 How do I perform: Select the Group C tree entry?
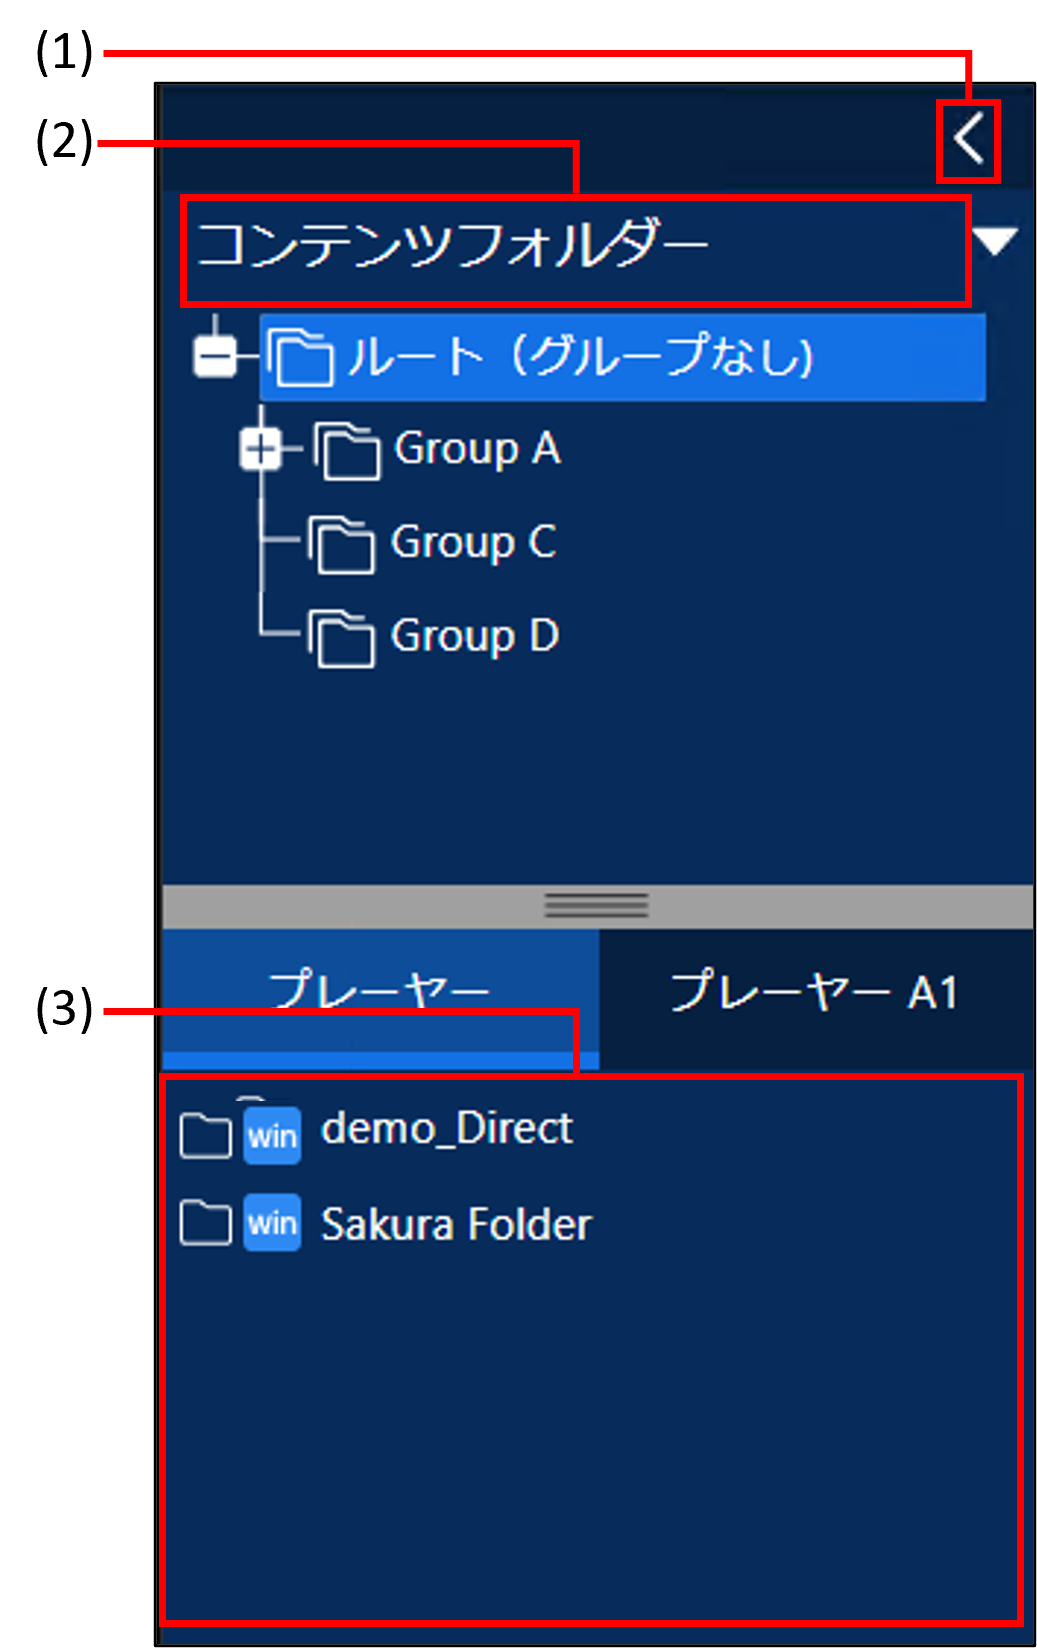(x=473, y=543)
